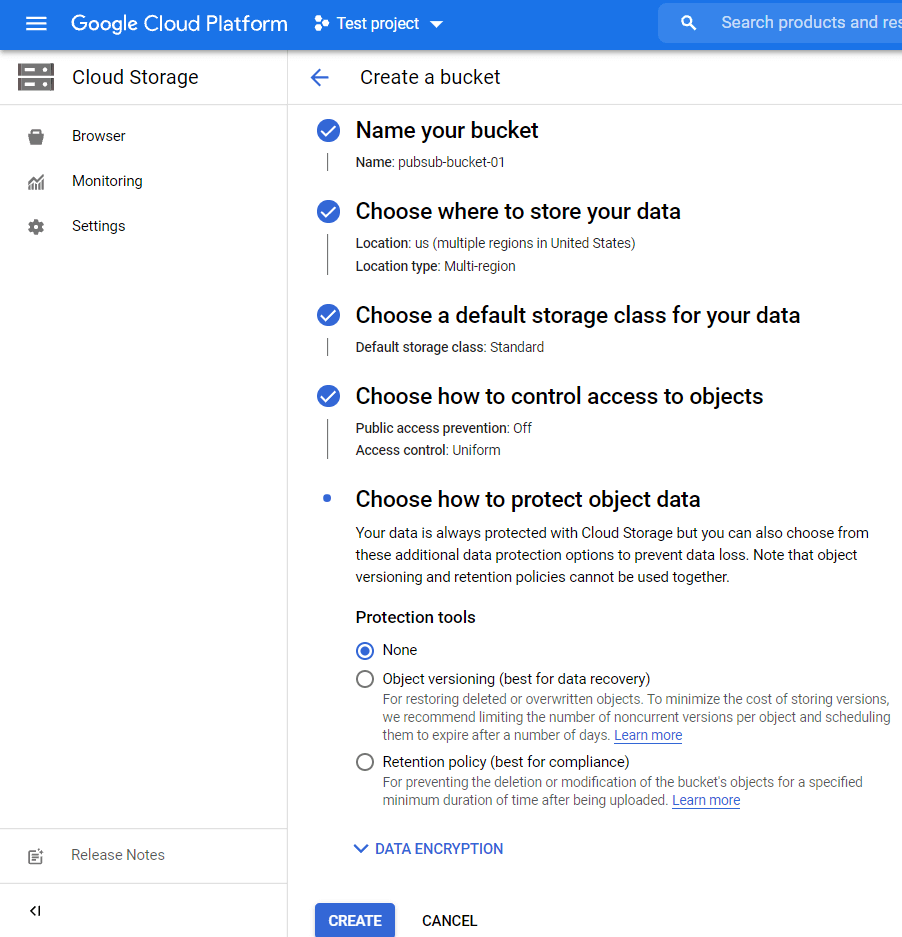902x937 pixels.
Task: Collapse the sidebar with the bottom-left arrow
Action: click(35, 910)
